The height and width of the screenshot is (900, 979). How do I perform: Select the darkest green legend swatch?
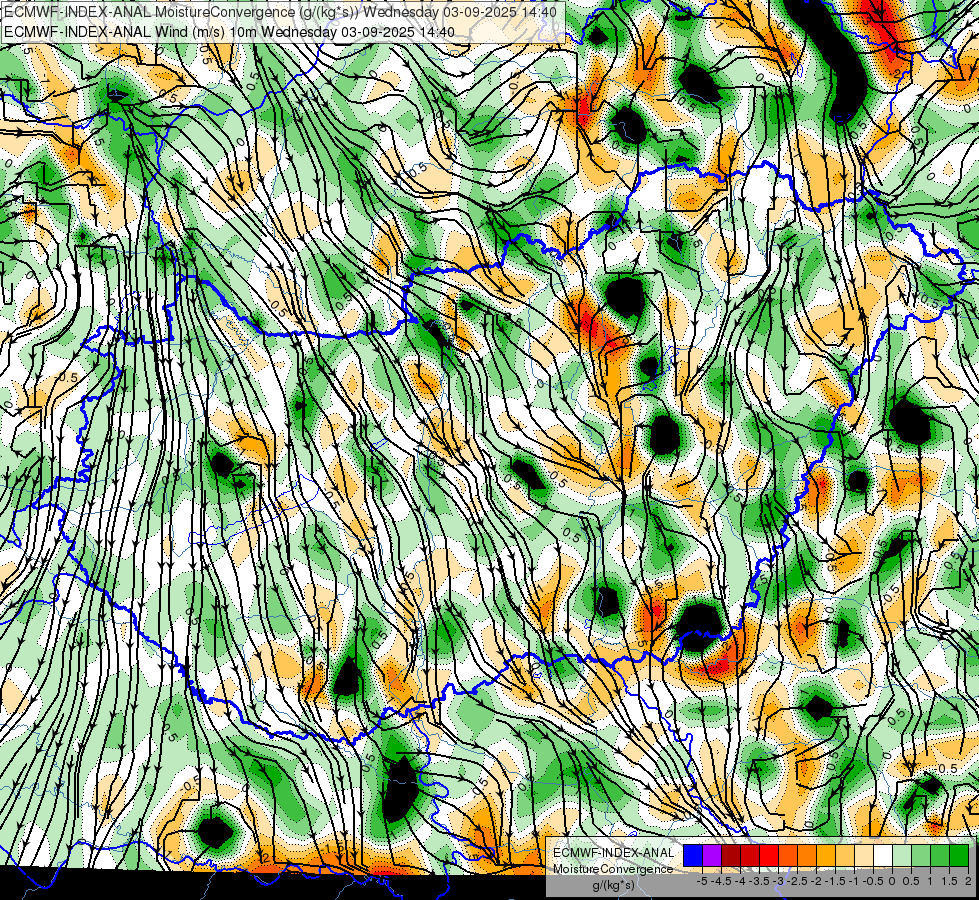pos(959,856)
